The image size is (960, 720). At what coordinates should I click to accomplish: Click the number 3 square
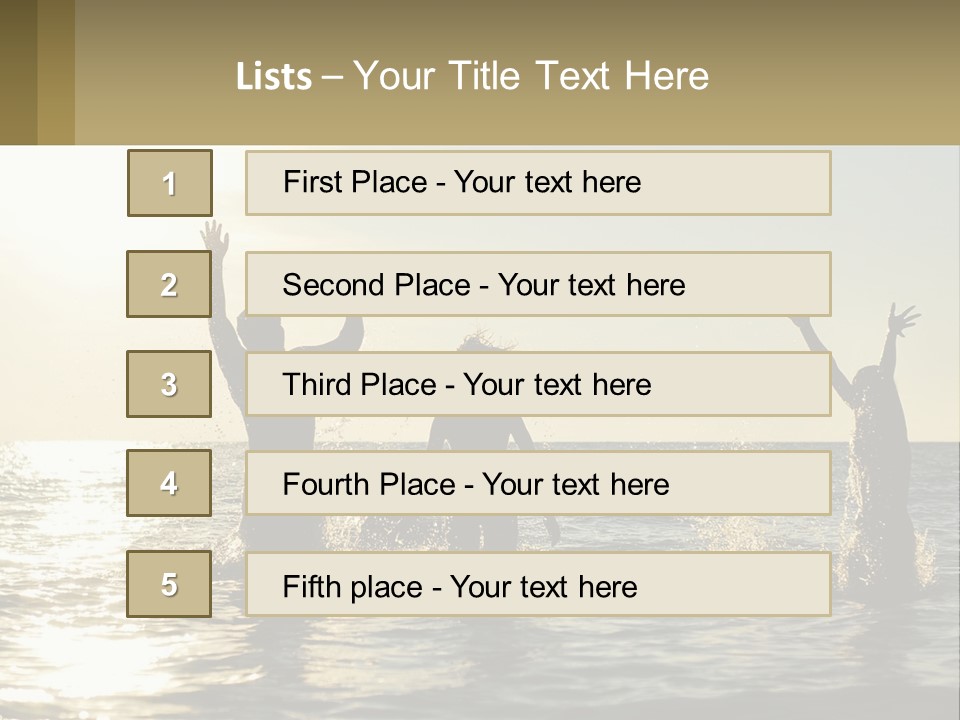169,384
